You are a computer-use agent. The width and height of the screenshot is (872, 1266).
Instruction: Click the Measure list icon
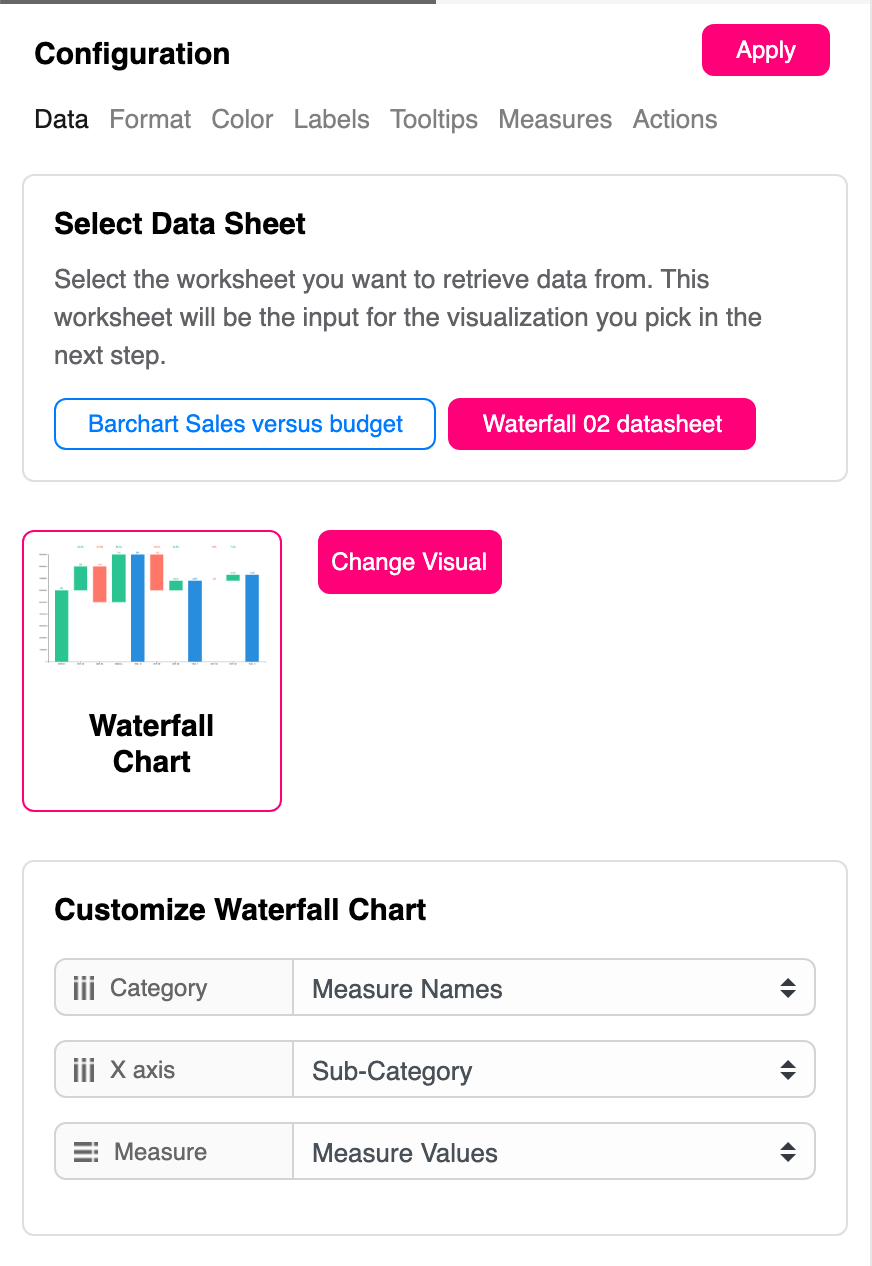pos(86,1152)
